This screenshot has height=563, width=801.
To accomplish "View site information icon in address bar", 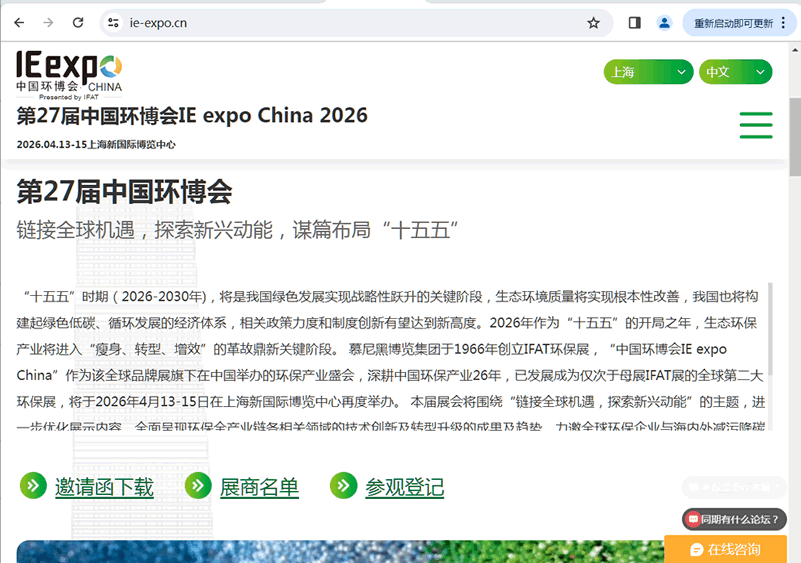I will (x=113, y=23).
